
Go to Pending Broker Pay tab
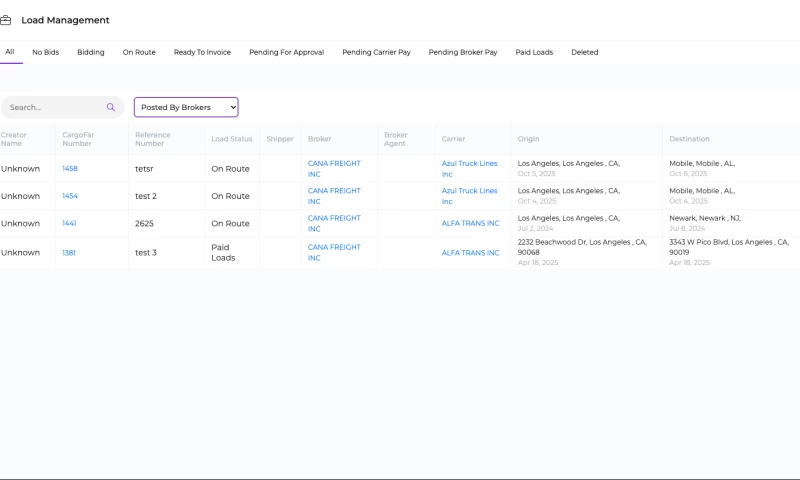[463, 52]
